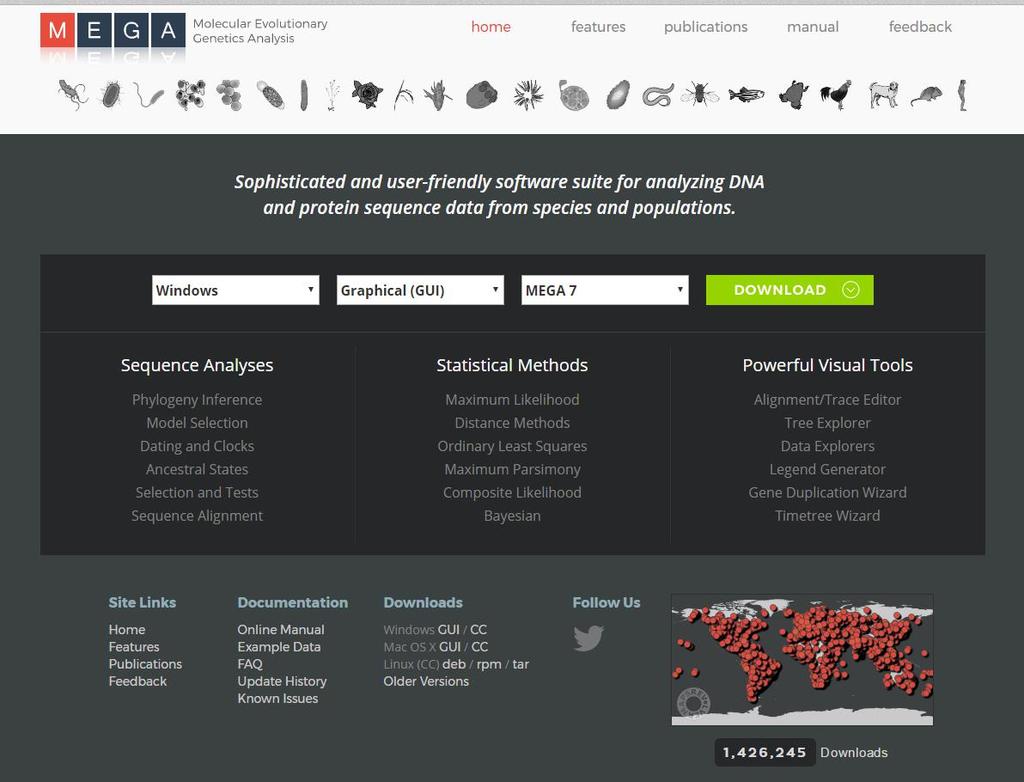Screen dimensions: 1024x782
Task: Click the Linux rpm download link
Action: 489,665
